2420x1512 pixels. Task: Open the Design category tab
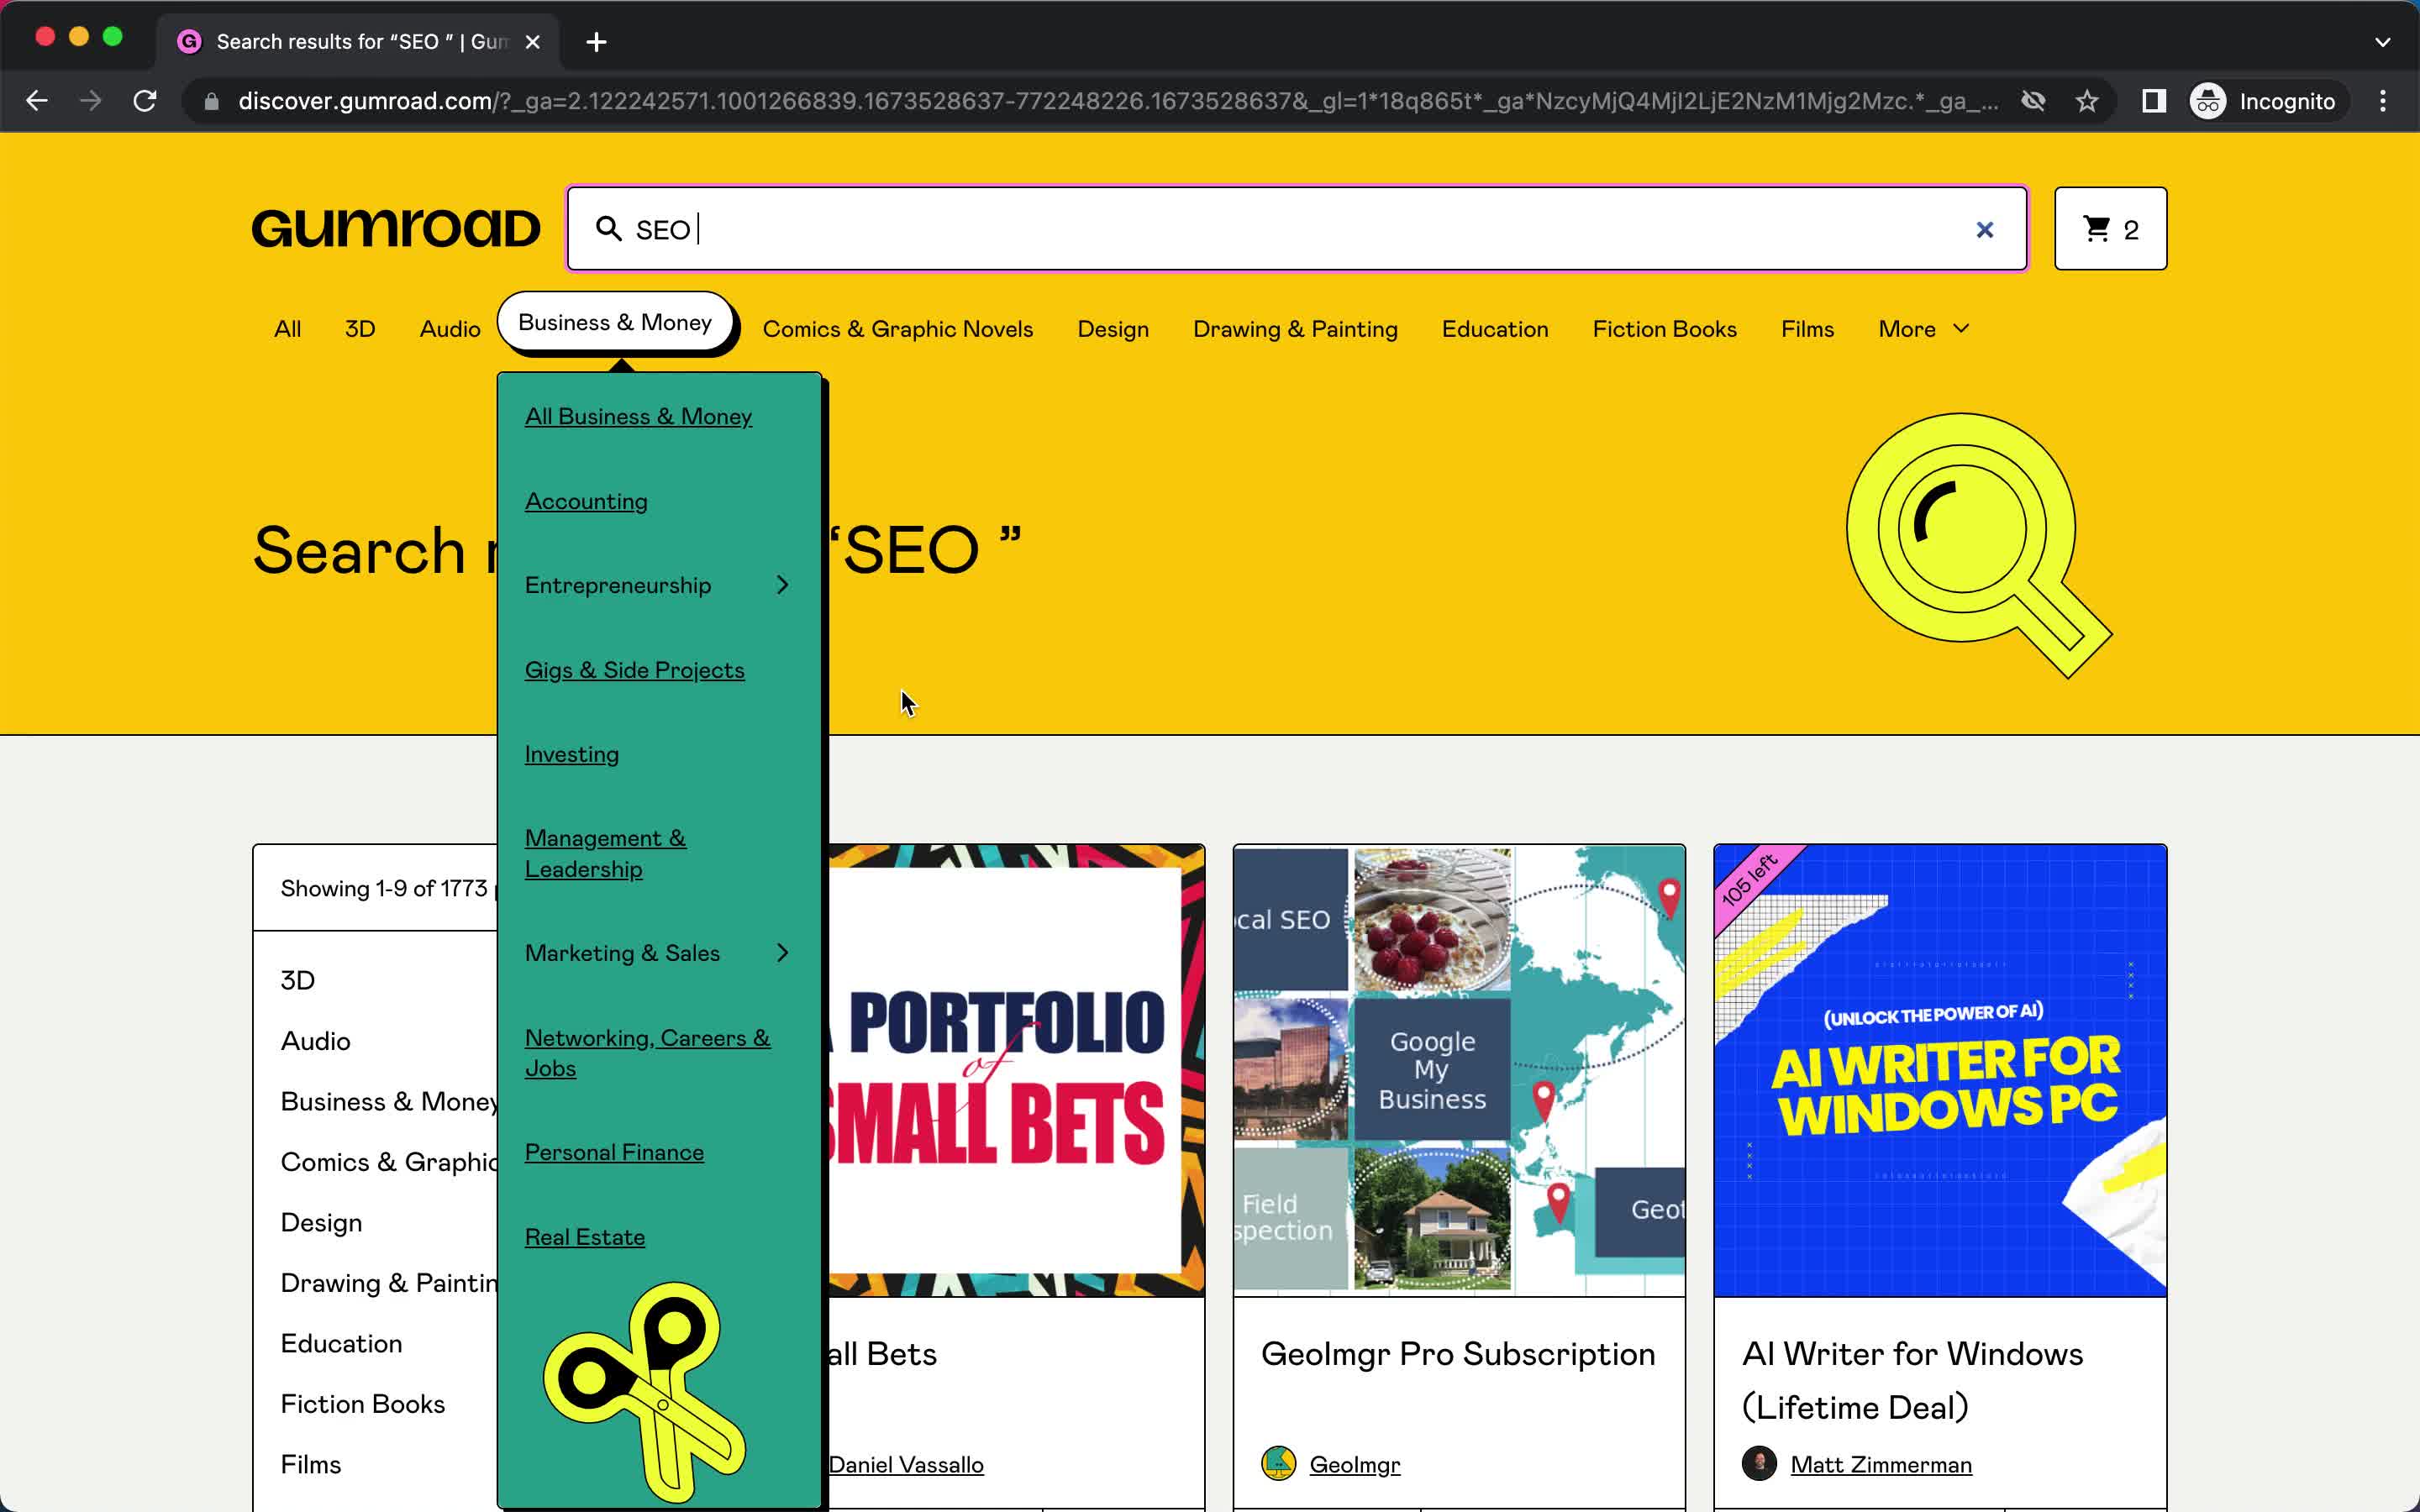(x=1113, y=329)
